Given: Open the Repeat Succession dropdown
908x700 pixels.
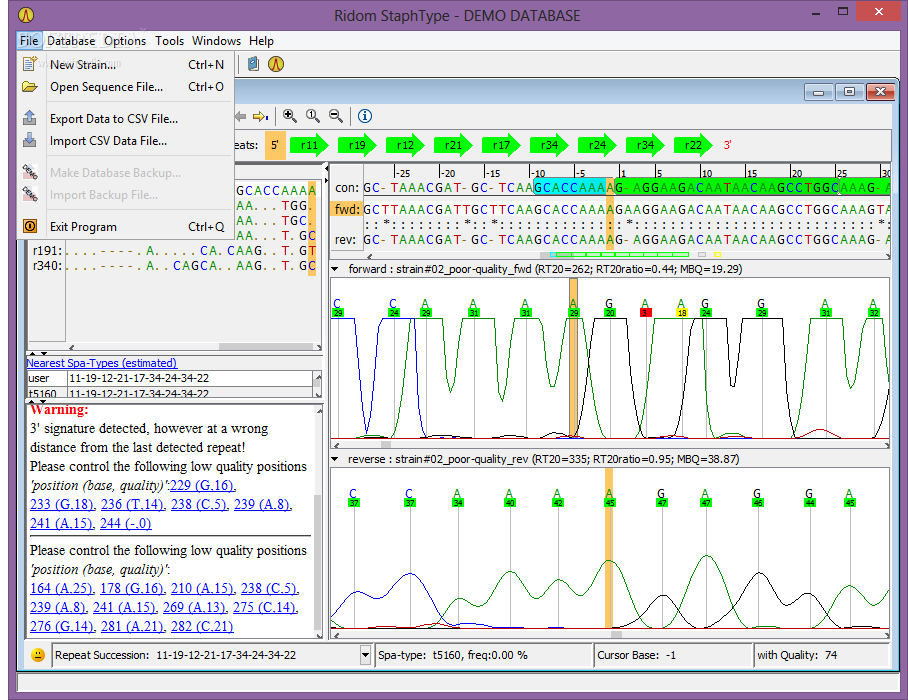Looking at the screenshot, I should click(365, 655).
